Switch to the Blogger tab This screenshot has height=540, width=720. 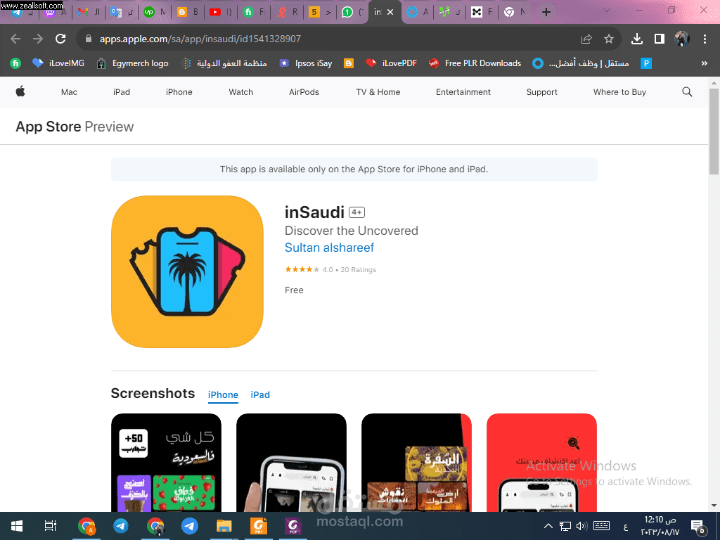[188, 12]
